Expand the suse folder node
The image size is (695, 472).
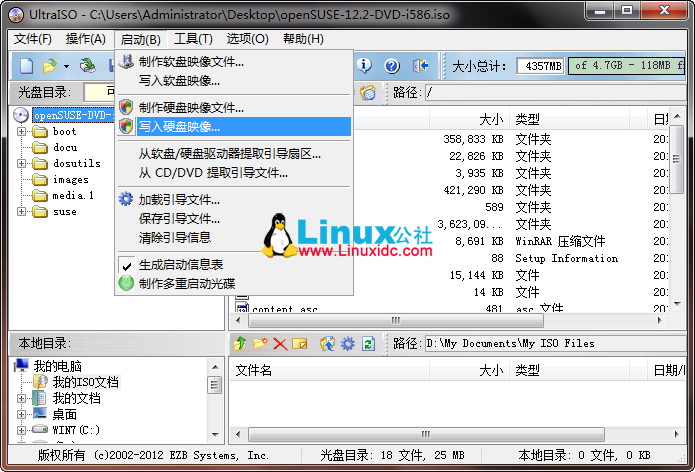pyautogui.click(x=21, y=211)
